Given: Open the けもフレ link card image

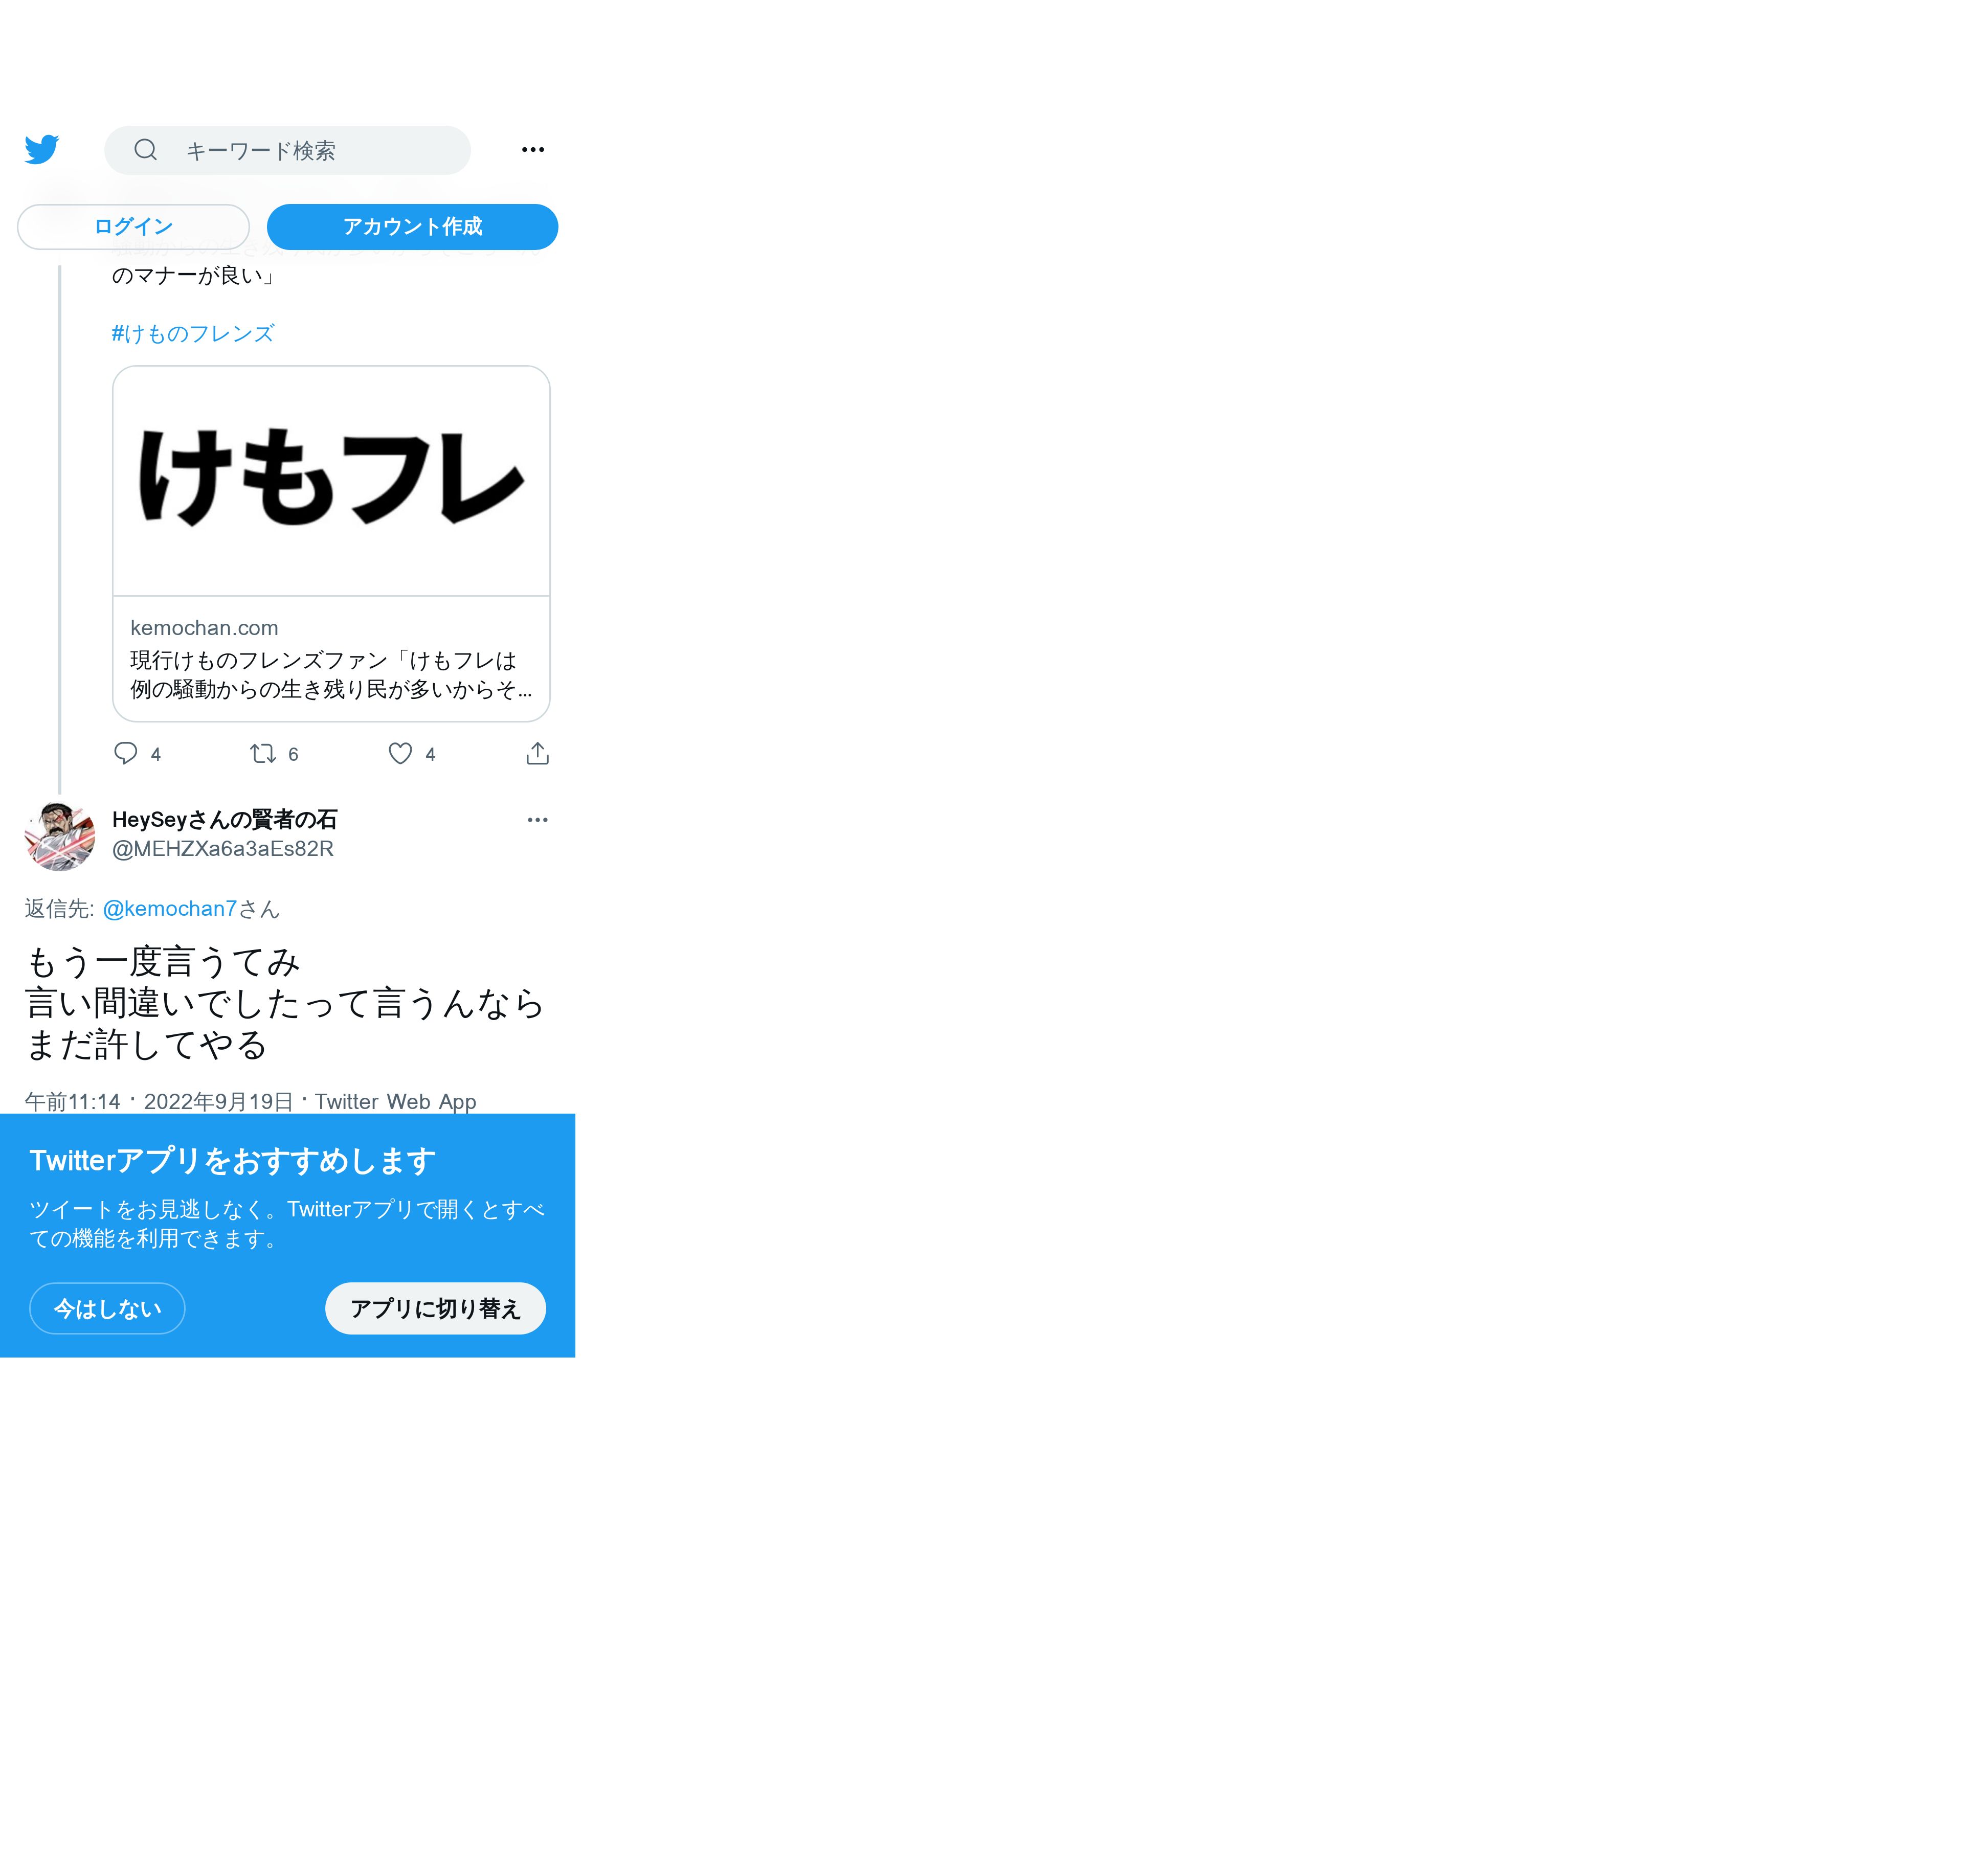Looking at the screenshot, I should (331, 481).
